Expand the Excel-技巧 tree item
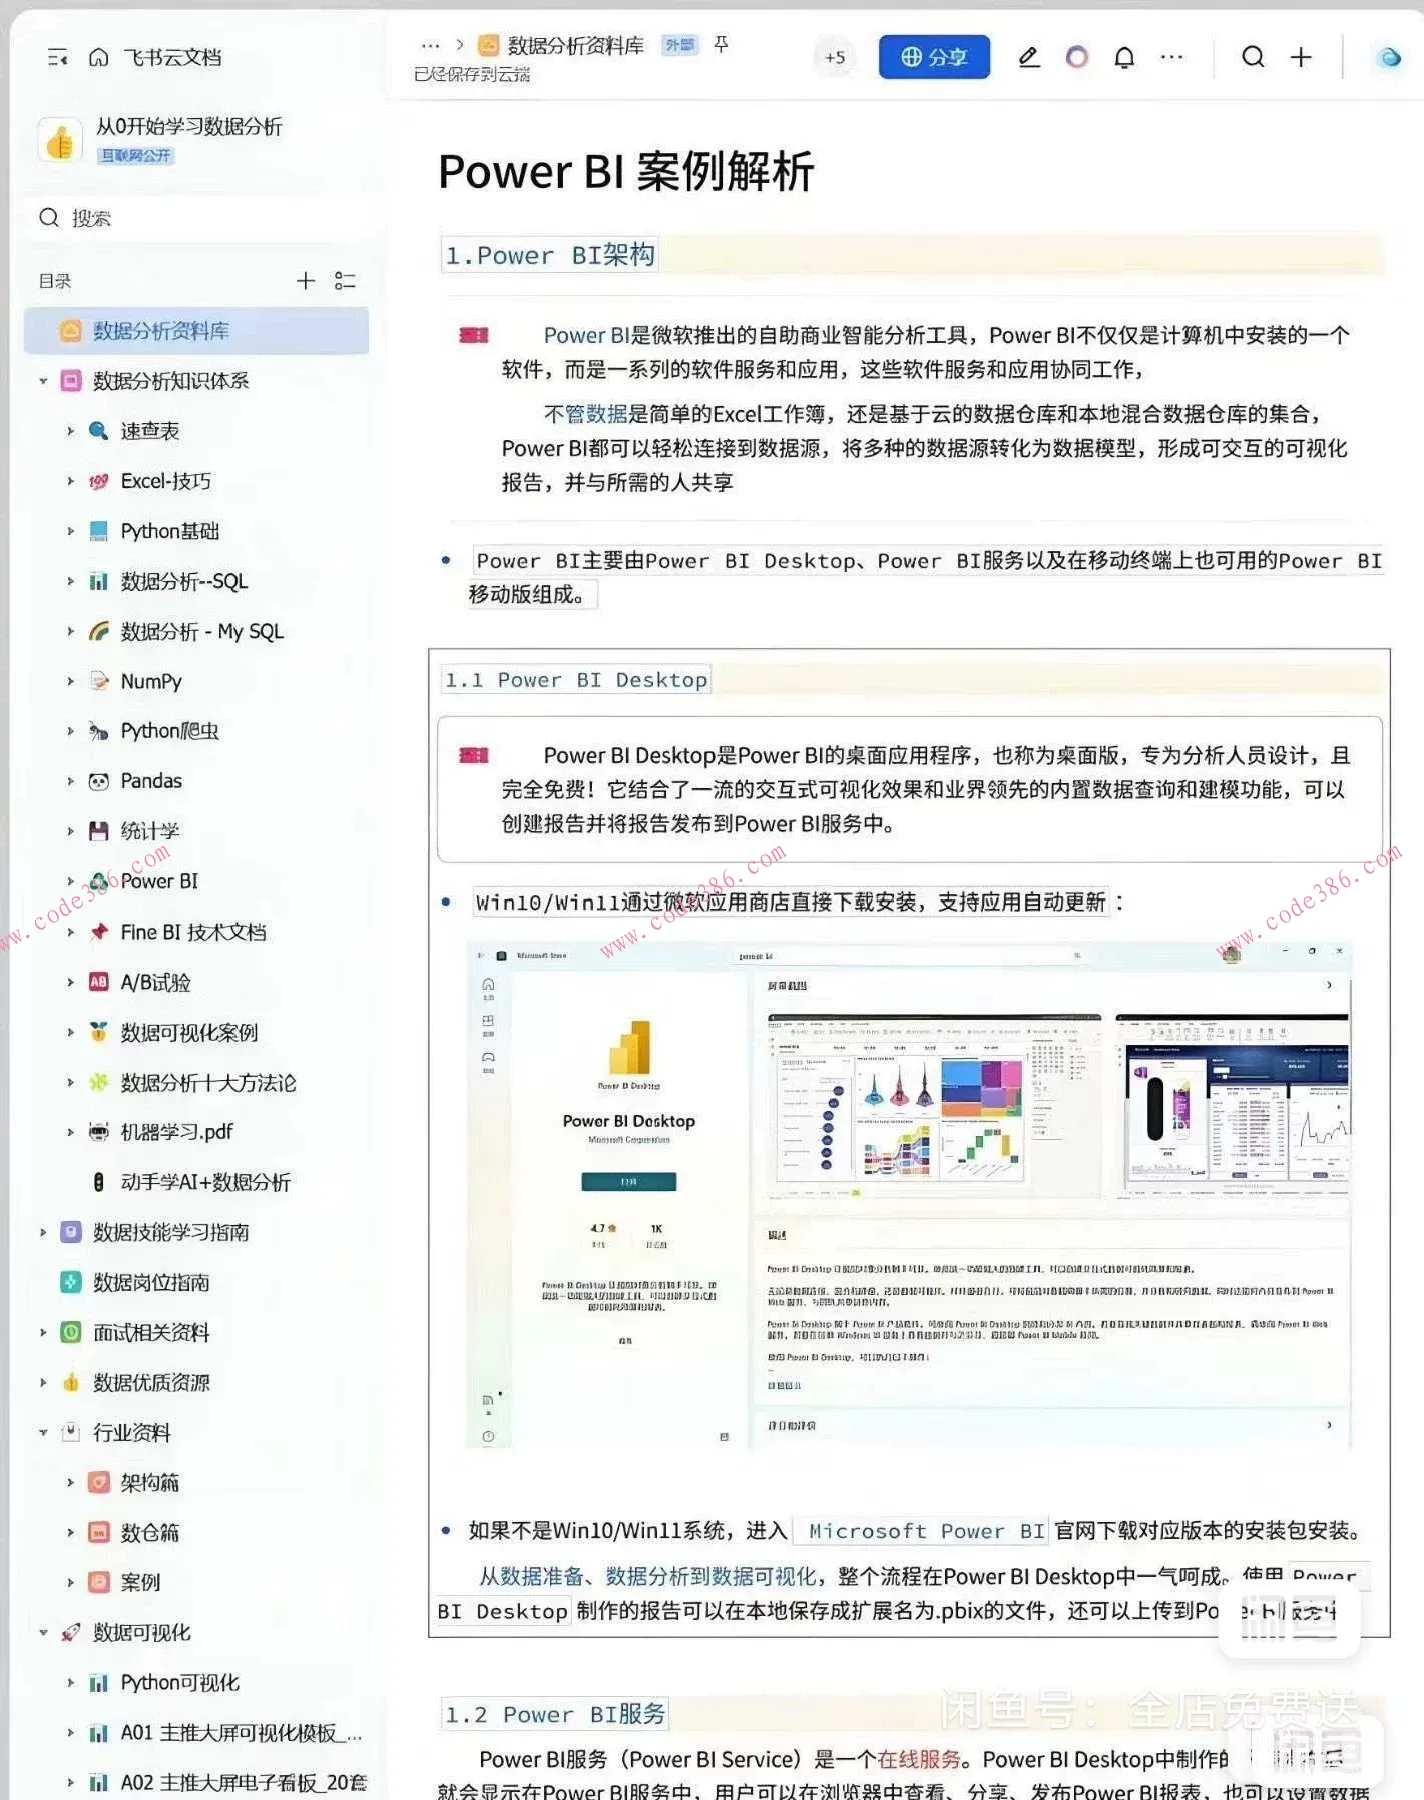 [70, 481]
